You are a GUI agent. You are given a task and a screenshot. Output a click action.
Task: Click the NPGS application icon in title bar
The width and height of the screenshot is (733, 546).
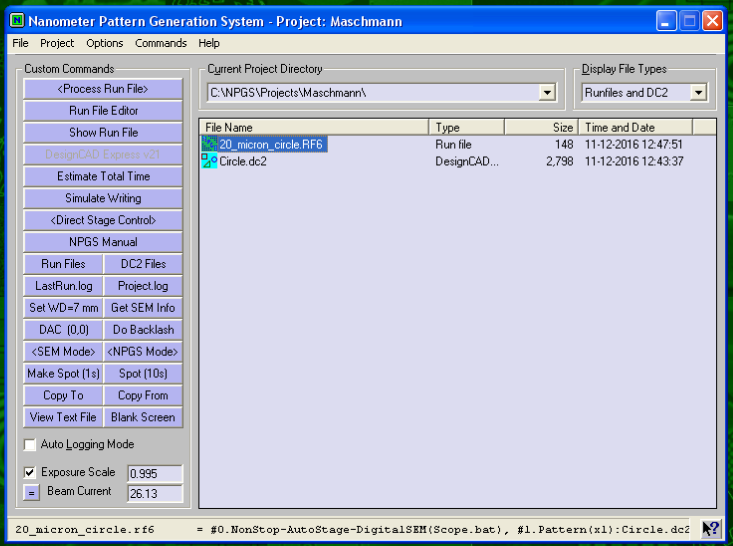18,20
